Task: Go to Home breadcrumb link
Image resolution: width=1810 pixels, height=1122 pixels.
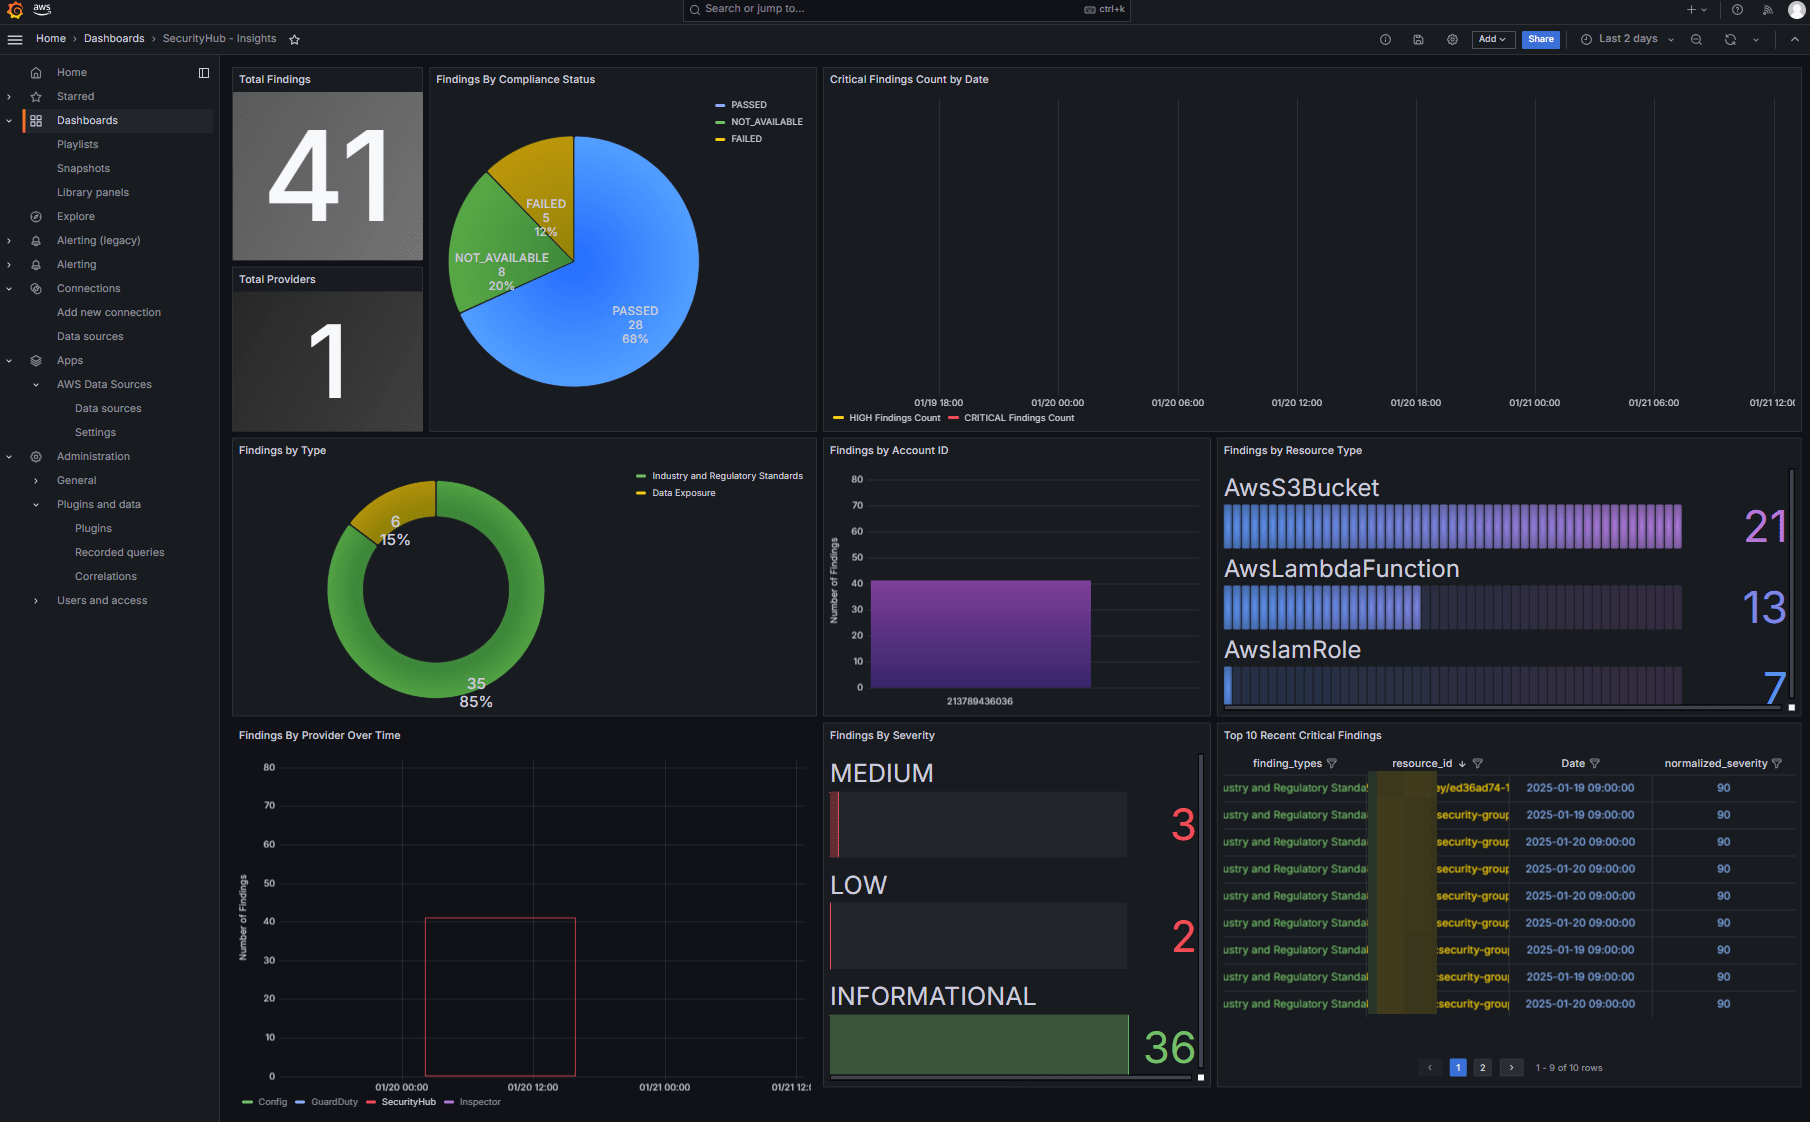Action: [51, 39]
